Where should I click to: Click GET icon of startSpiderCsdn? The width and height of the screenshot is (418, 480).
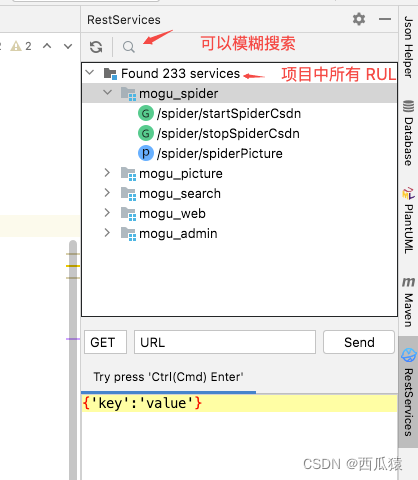[146, 113]
